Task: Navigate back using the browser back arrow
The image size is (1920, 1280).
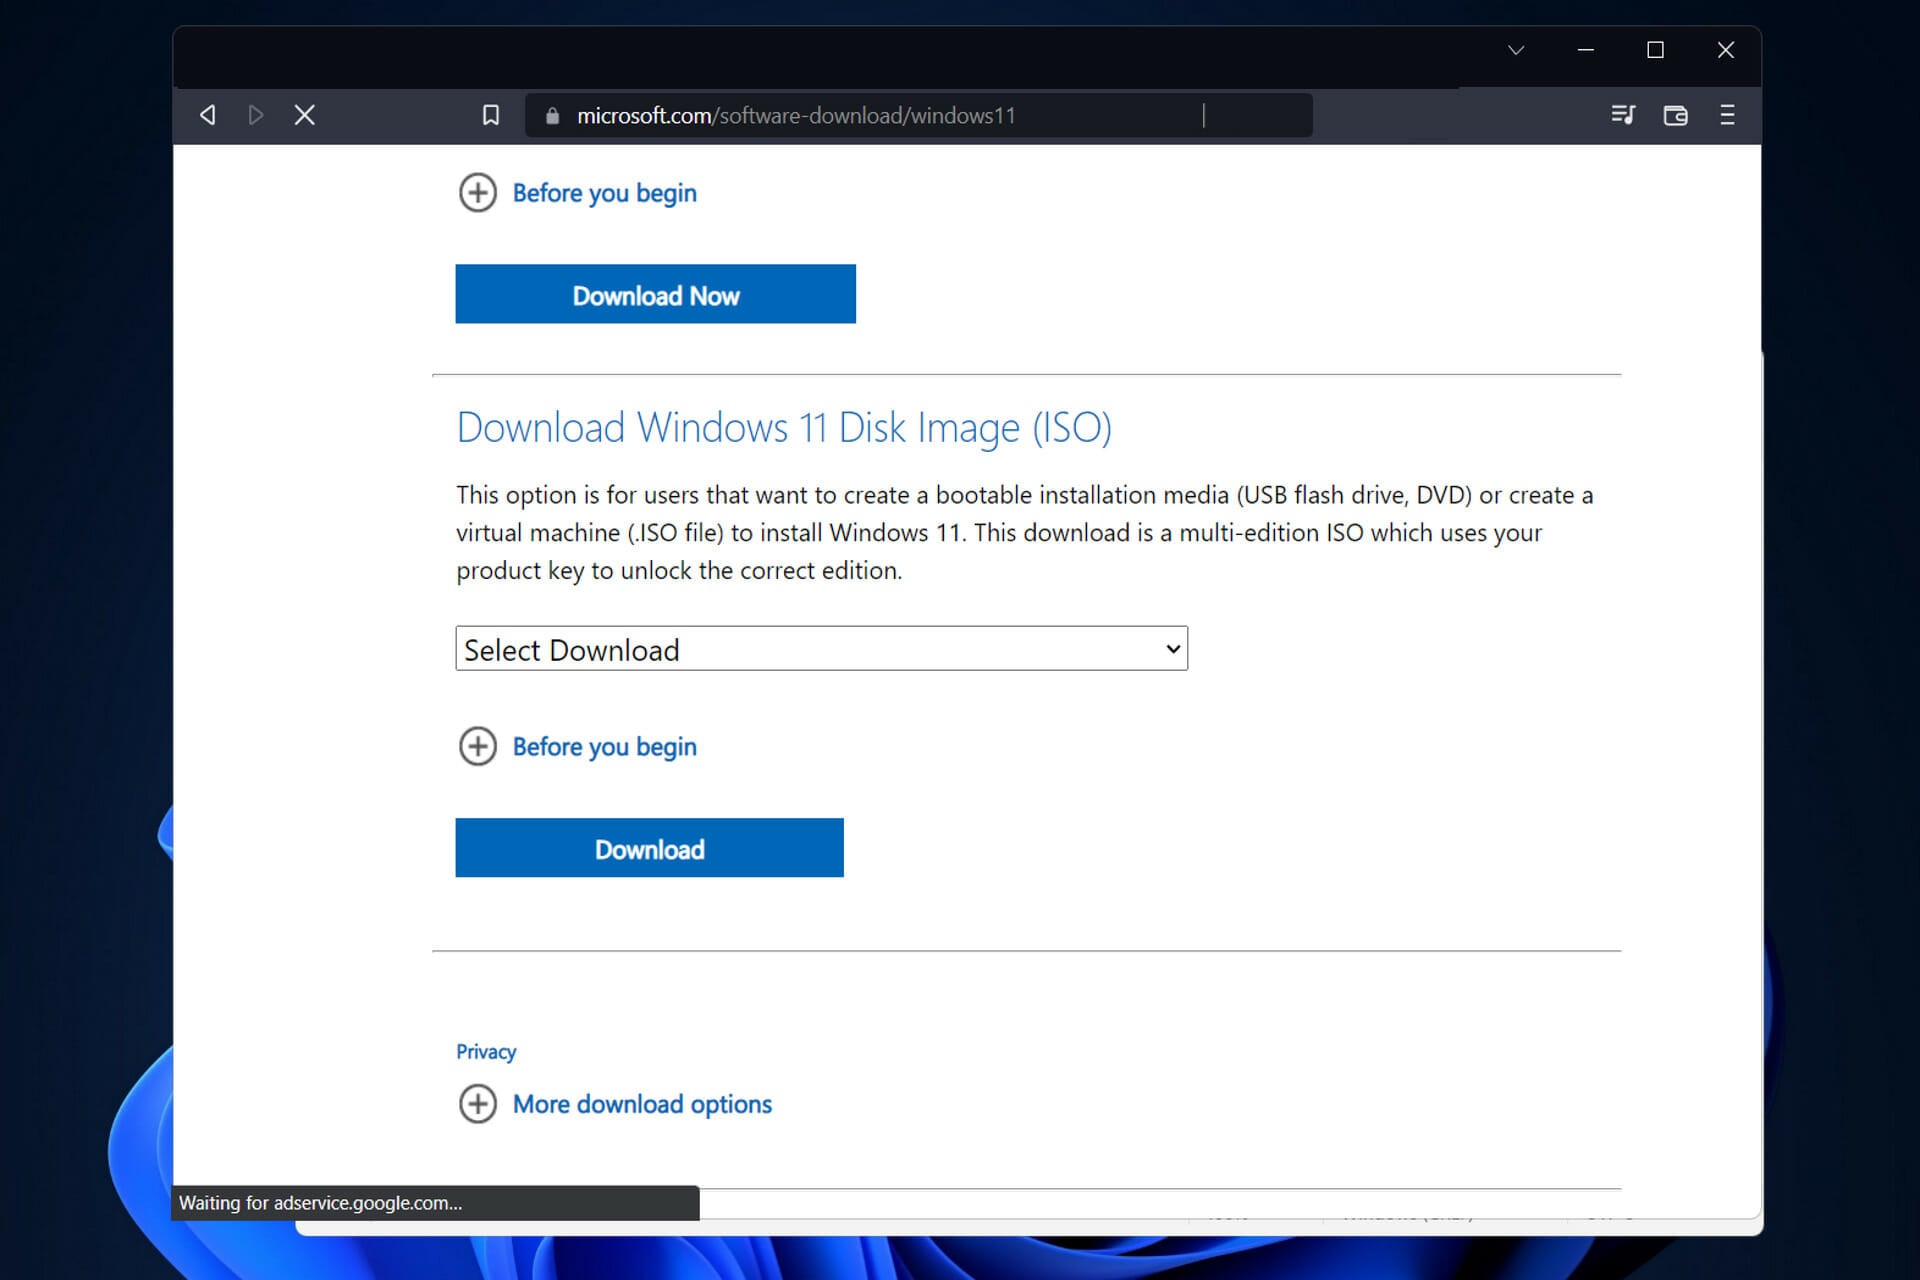Action: [x=207, y=114]
